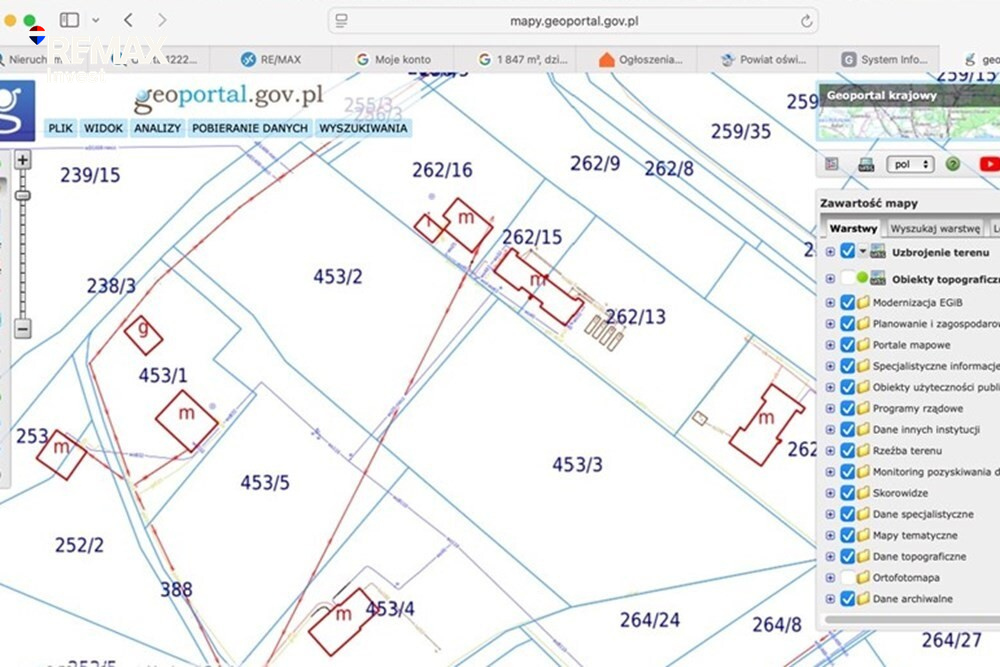Uncheck the Modernizacja EGiB checkbox
1000x667 pixels.
pyautogui.click(x=847, y=302)
